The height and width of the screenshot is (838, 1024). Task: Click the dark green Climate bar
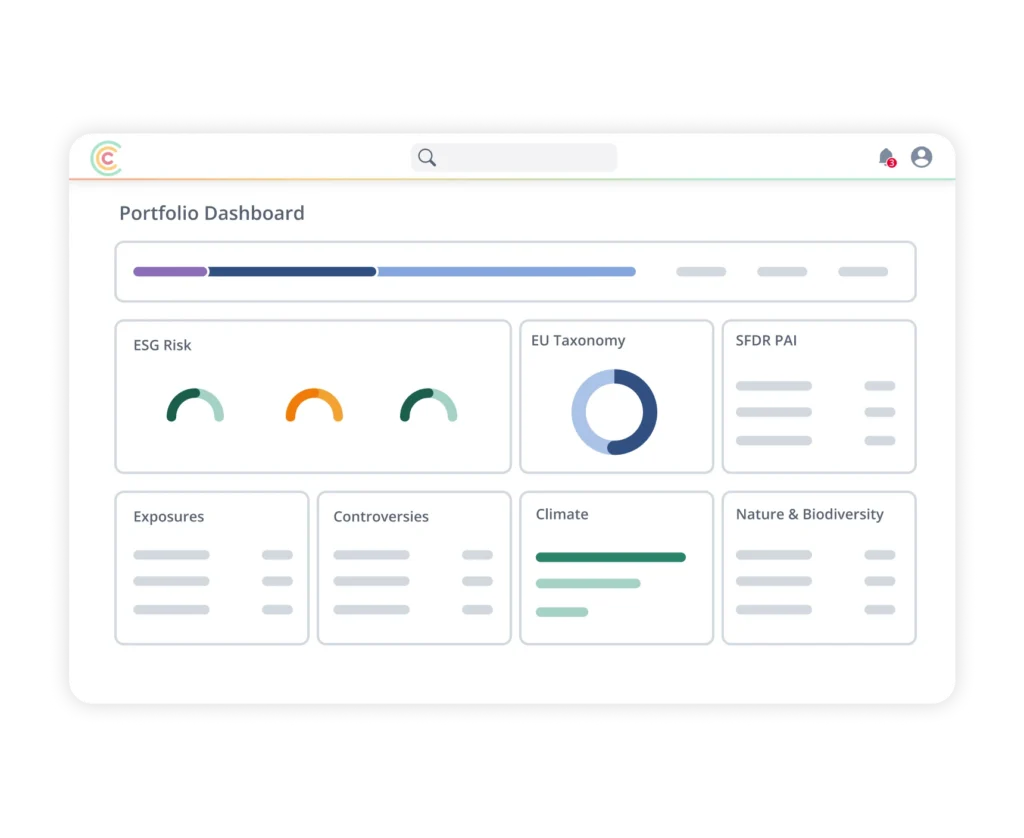(611, 557)
